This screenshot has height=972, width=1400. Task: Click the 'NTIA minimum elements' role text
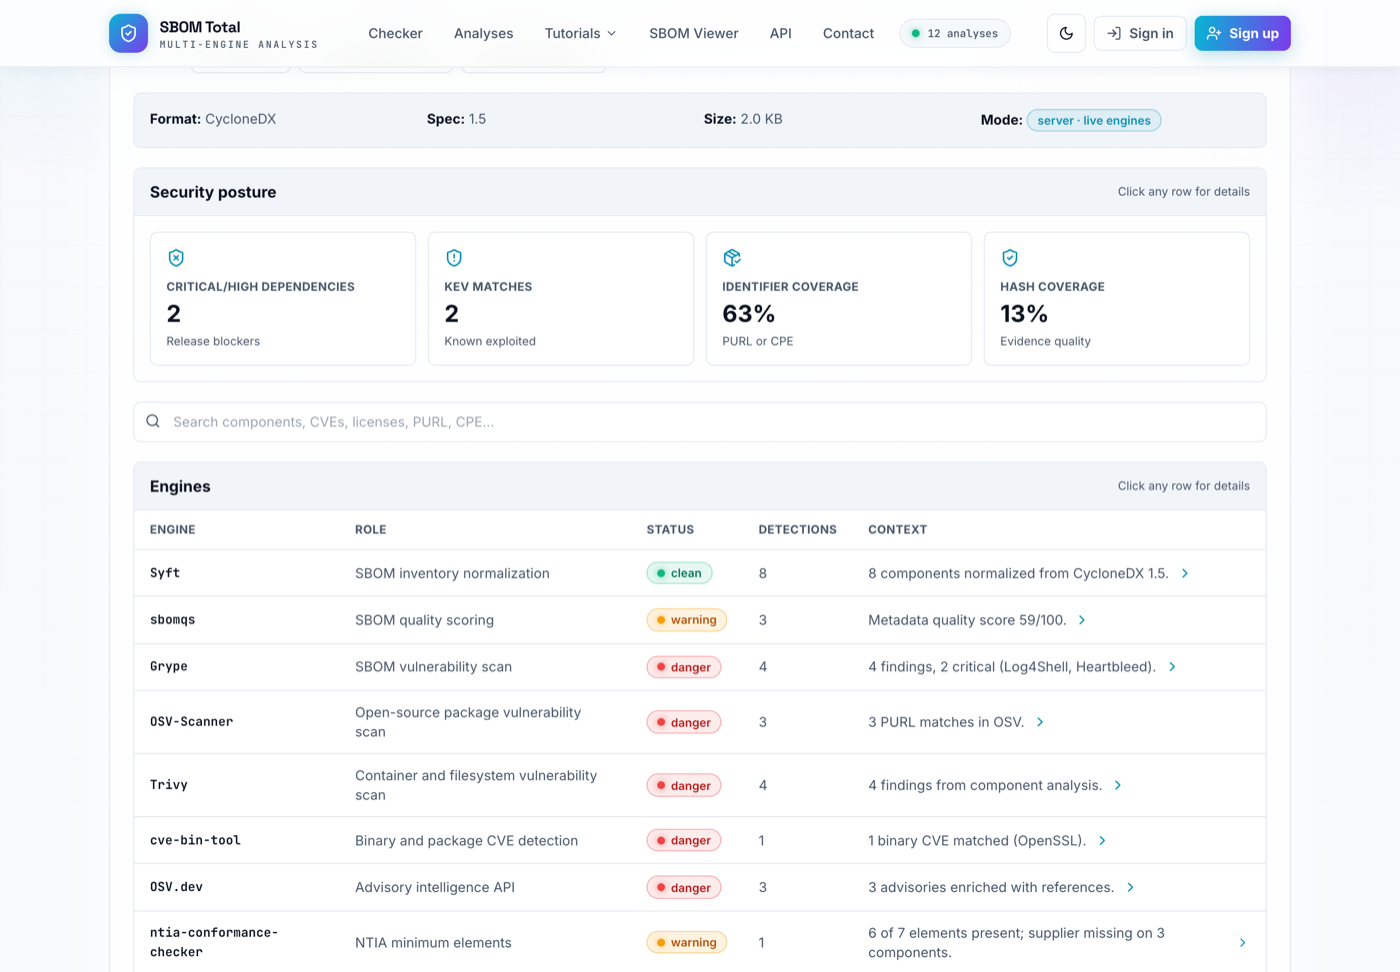click(x=433, y=943)
